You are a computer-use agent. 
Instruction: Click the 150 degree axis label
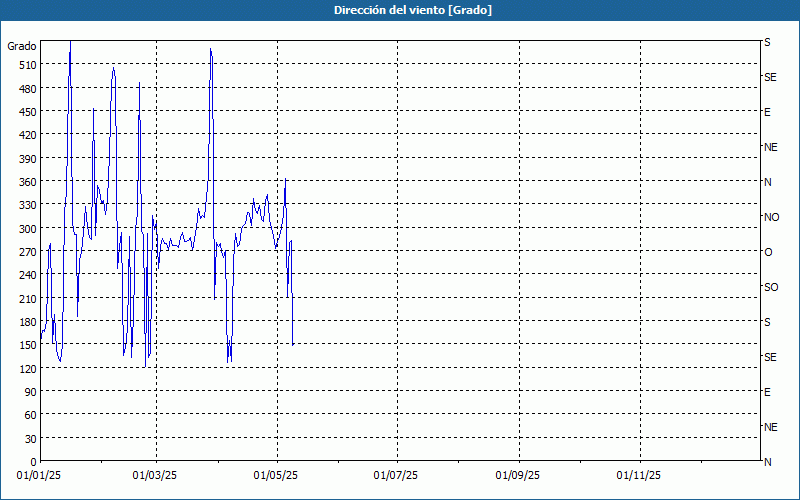(28, 345)
